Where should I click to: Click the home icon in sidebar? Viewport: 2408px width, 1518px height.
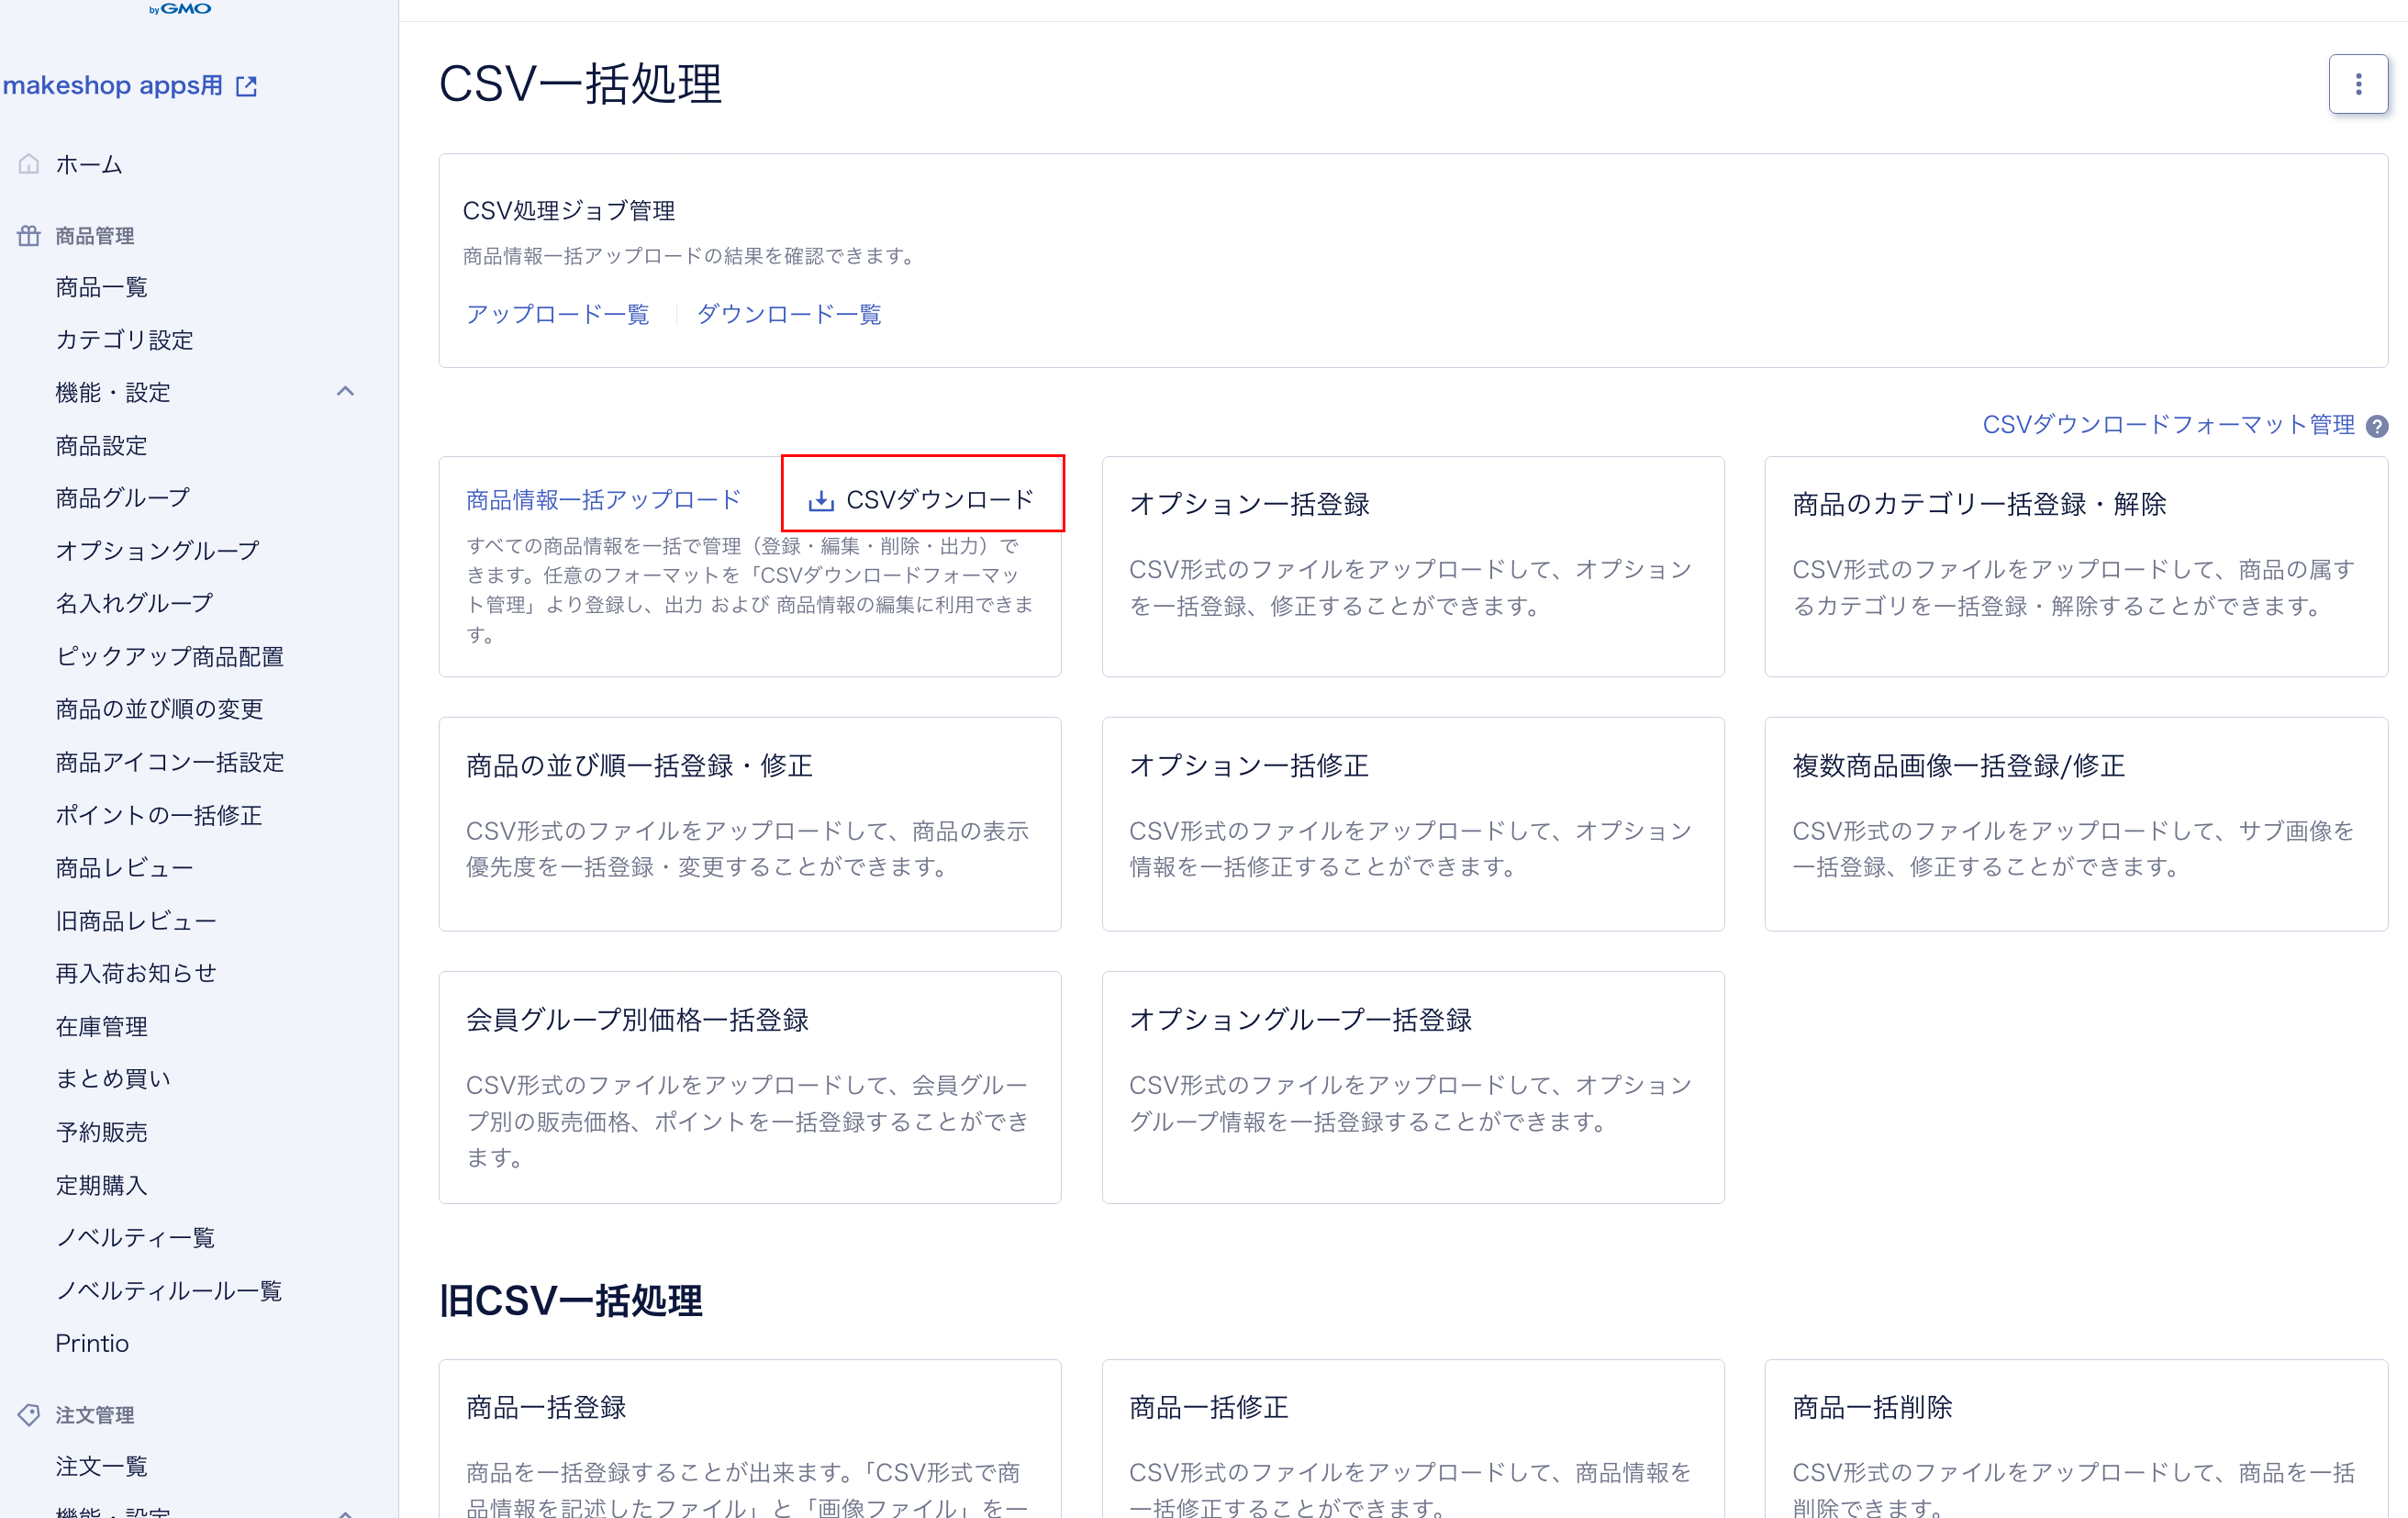pos(29,164)
